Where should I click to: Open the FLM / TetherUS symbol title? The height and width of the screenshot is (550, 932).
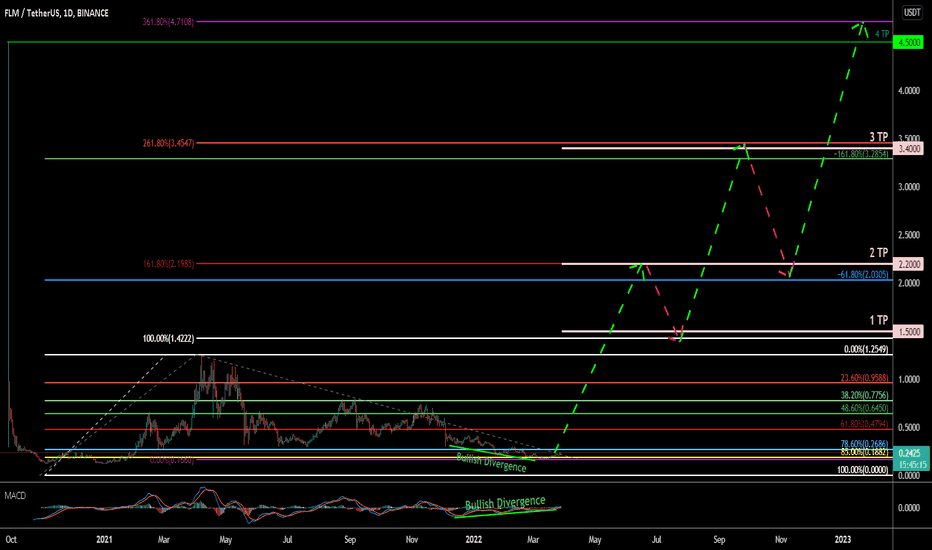pos(56,13)
